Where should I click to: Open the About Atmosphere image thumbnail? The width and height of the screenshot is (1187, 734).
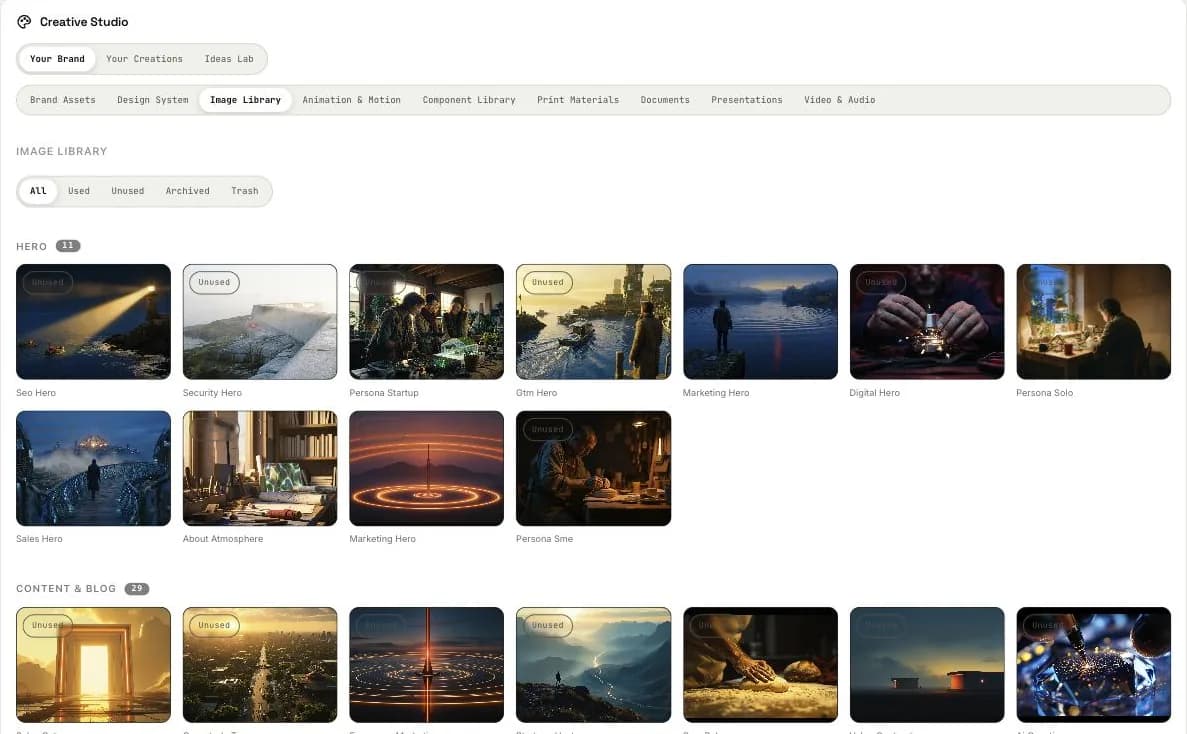[x=260, y=468]
